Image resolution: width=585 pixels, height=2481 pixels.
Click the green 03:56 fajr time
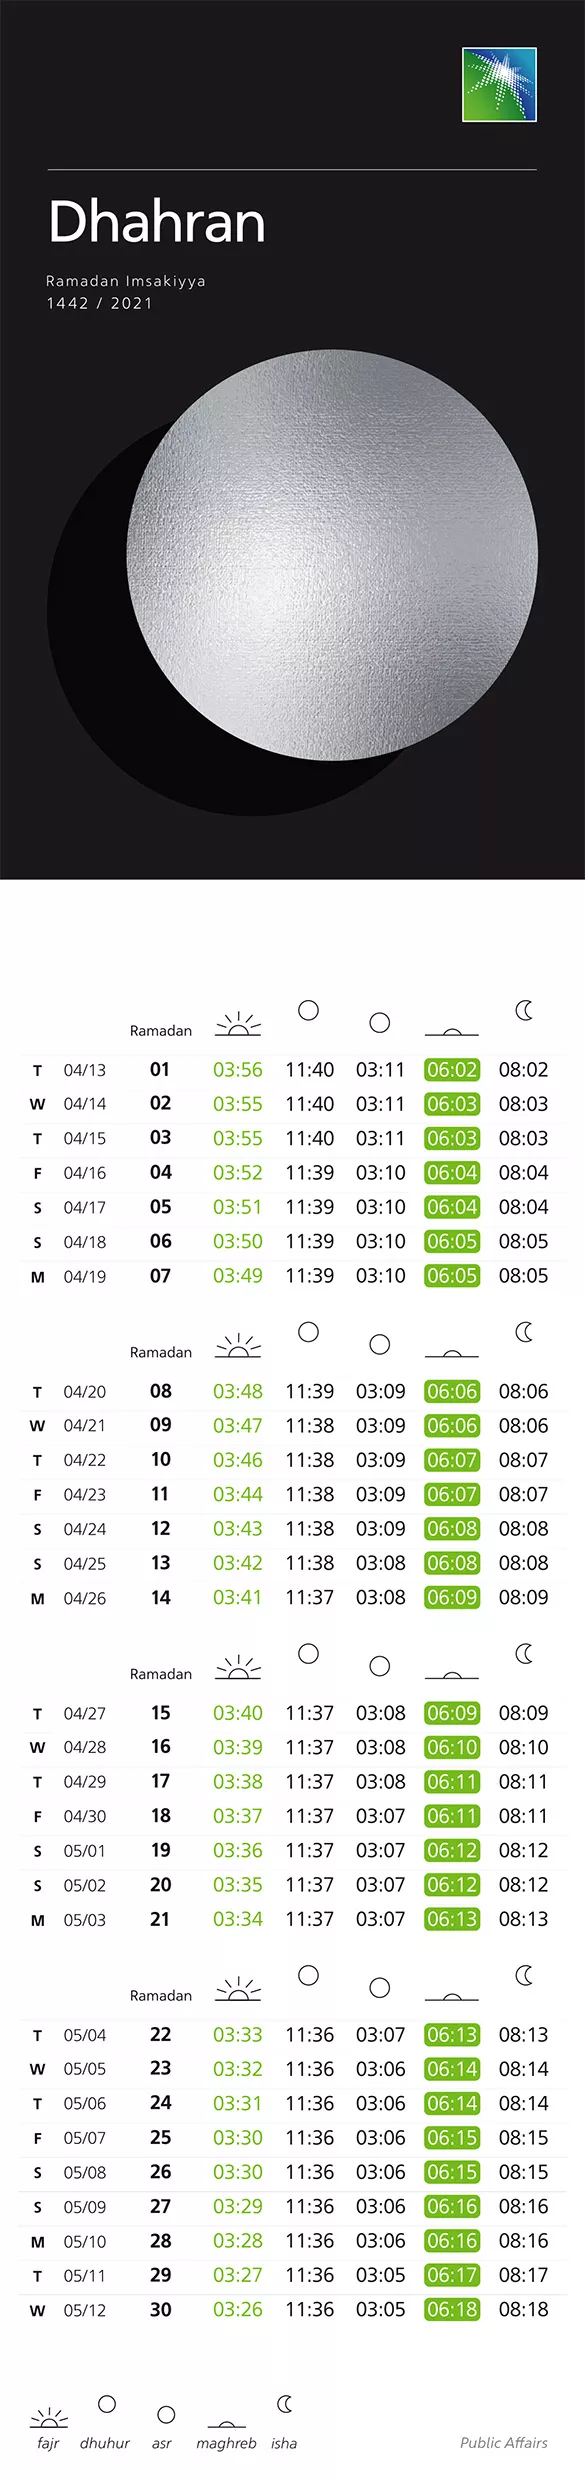pyautogui.click(x=238, y=1069)
